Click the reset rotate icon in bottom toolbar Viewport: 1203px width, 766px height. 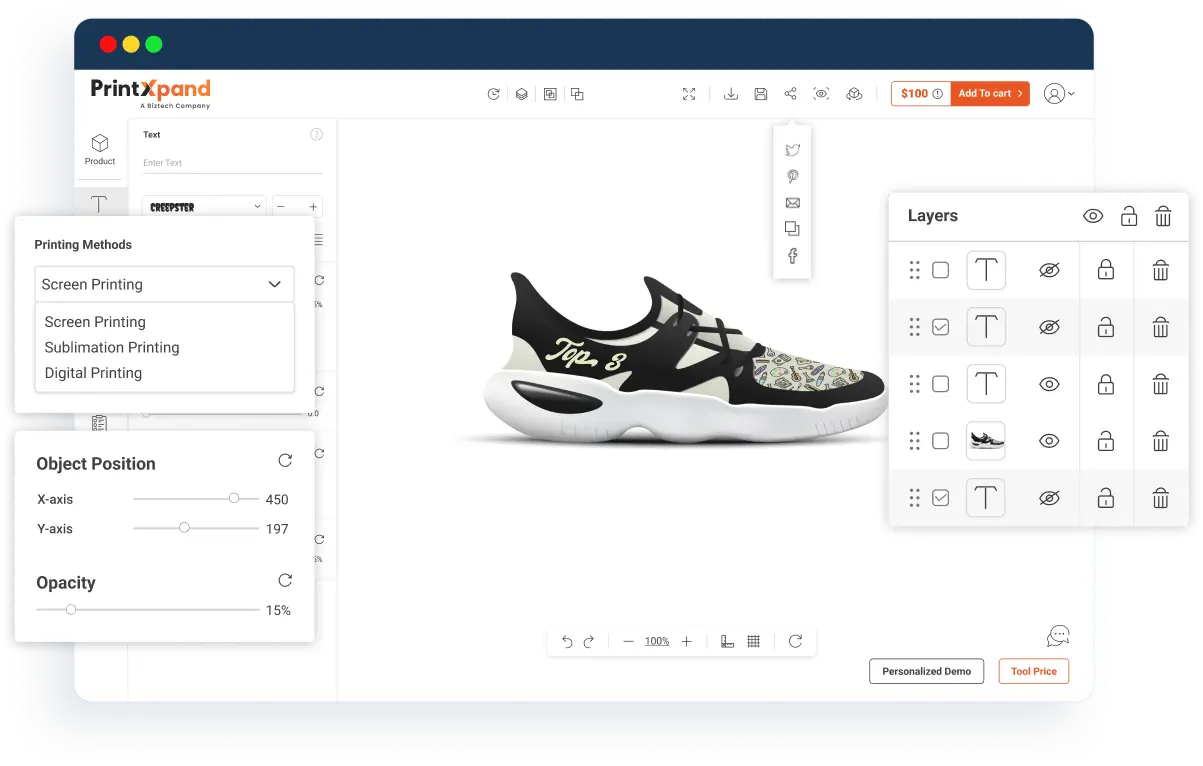tap(796, 642)
